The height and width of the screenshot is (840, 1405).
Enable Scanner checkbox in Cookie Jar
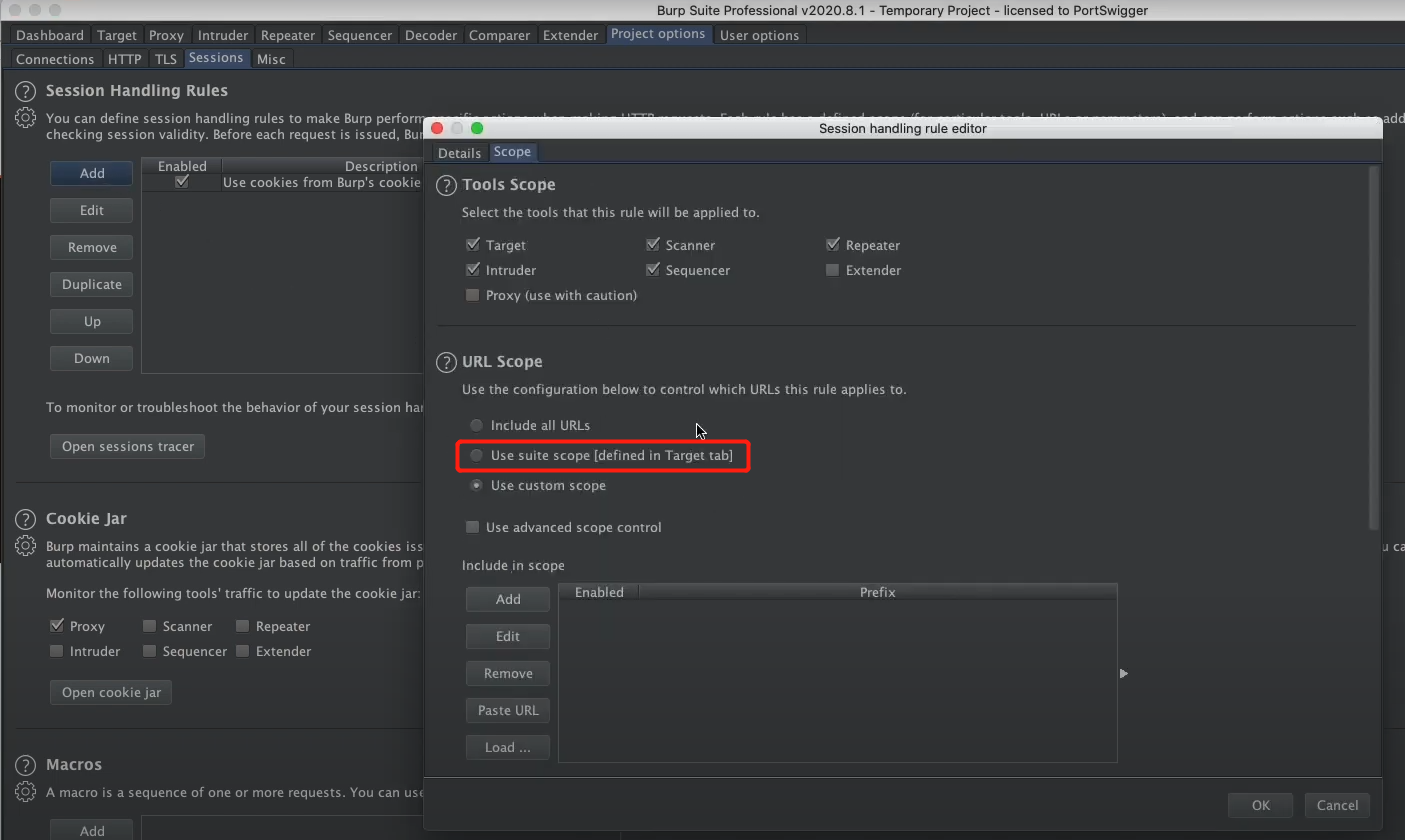pos(149,626)
